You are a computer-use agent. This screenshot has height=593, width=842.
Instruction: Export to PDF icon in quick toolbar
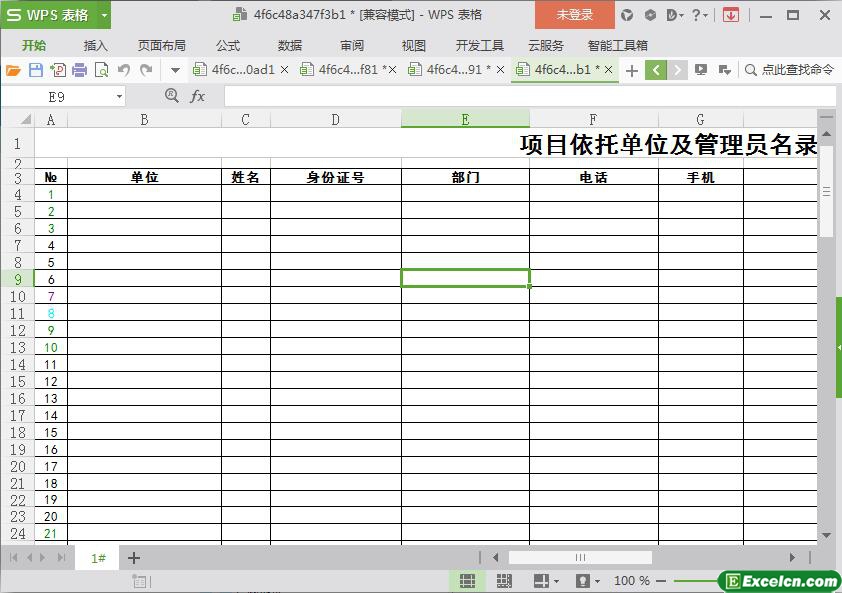(57, 70)
